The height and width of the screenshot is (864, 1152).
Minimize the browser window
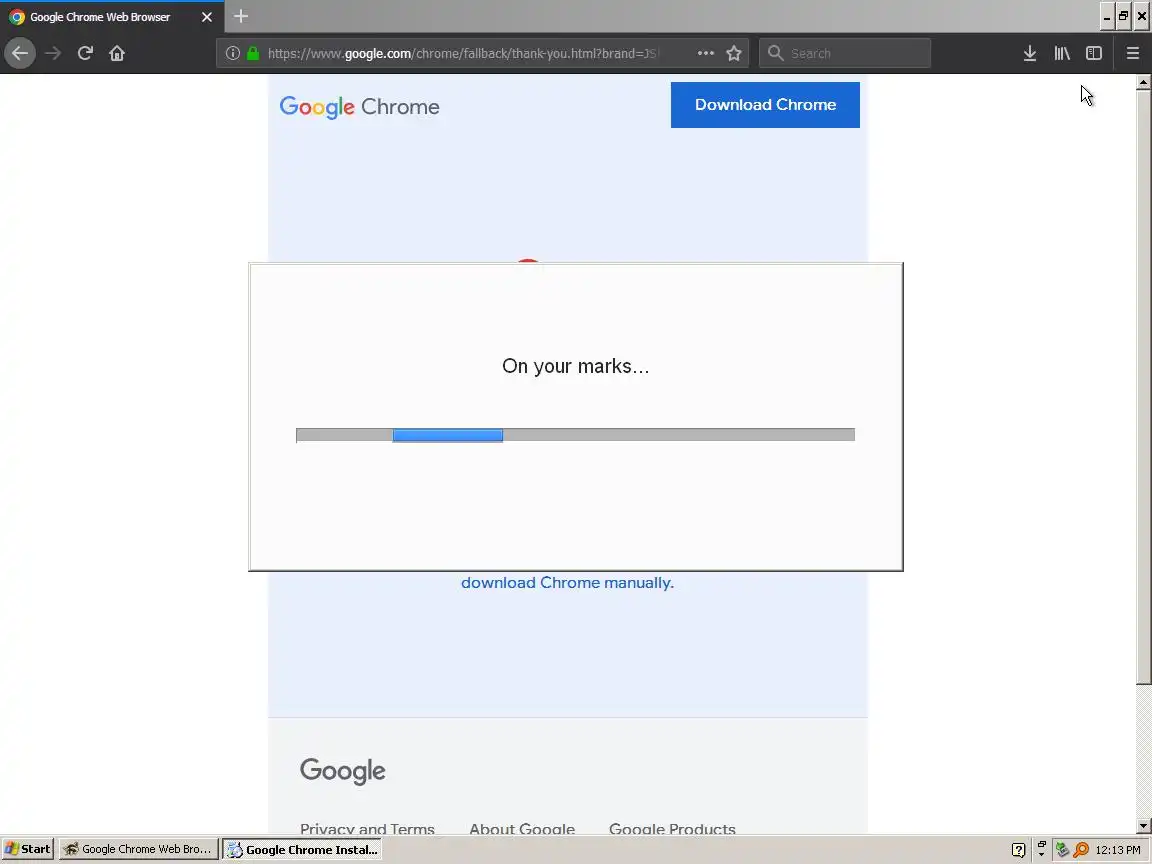(1107, 17)
